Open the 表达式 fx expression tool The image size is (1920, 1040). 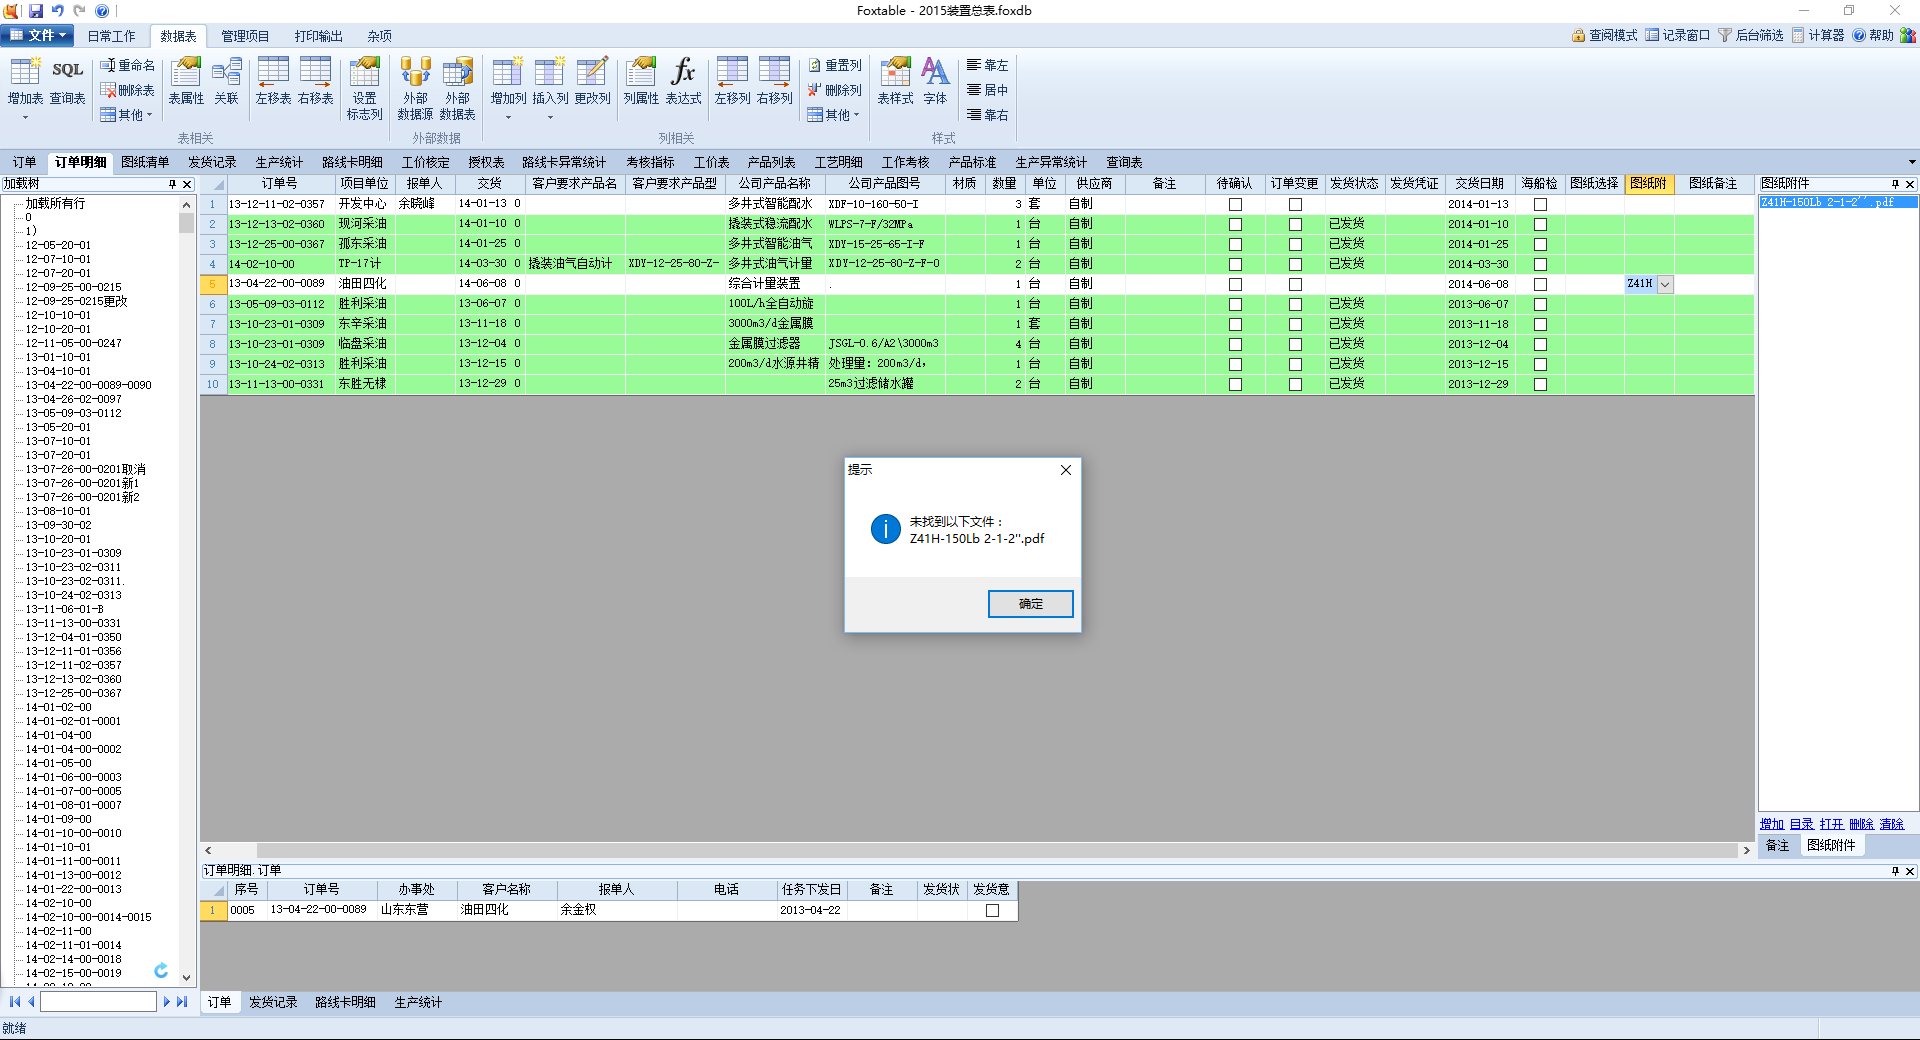coord(683,81)
